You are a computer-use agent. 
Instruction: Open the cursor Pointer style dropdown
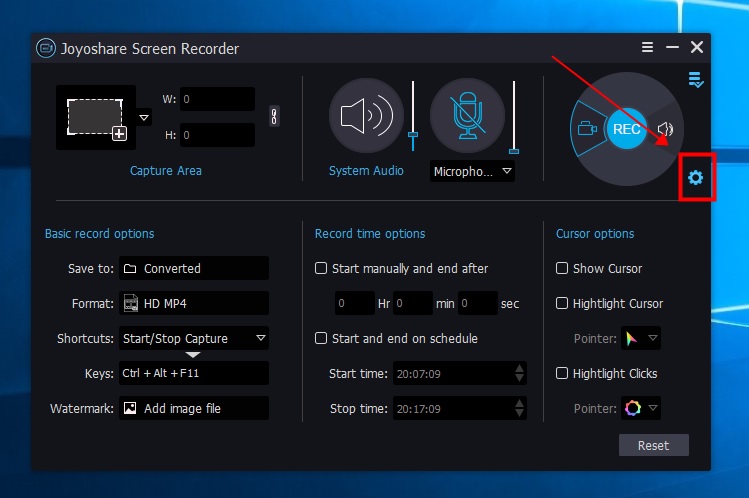[x=653, y=338]
